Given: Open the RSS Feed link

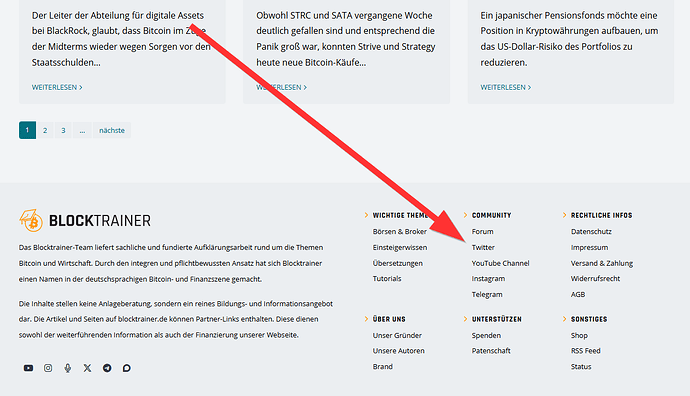Looking at the screenshot, I should 585,351.
